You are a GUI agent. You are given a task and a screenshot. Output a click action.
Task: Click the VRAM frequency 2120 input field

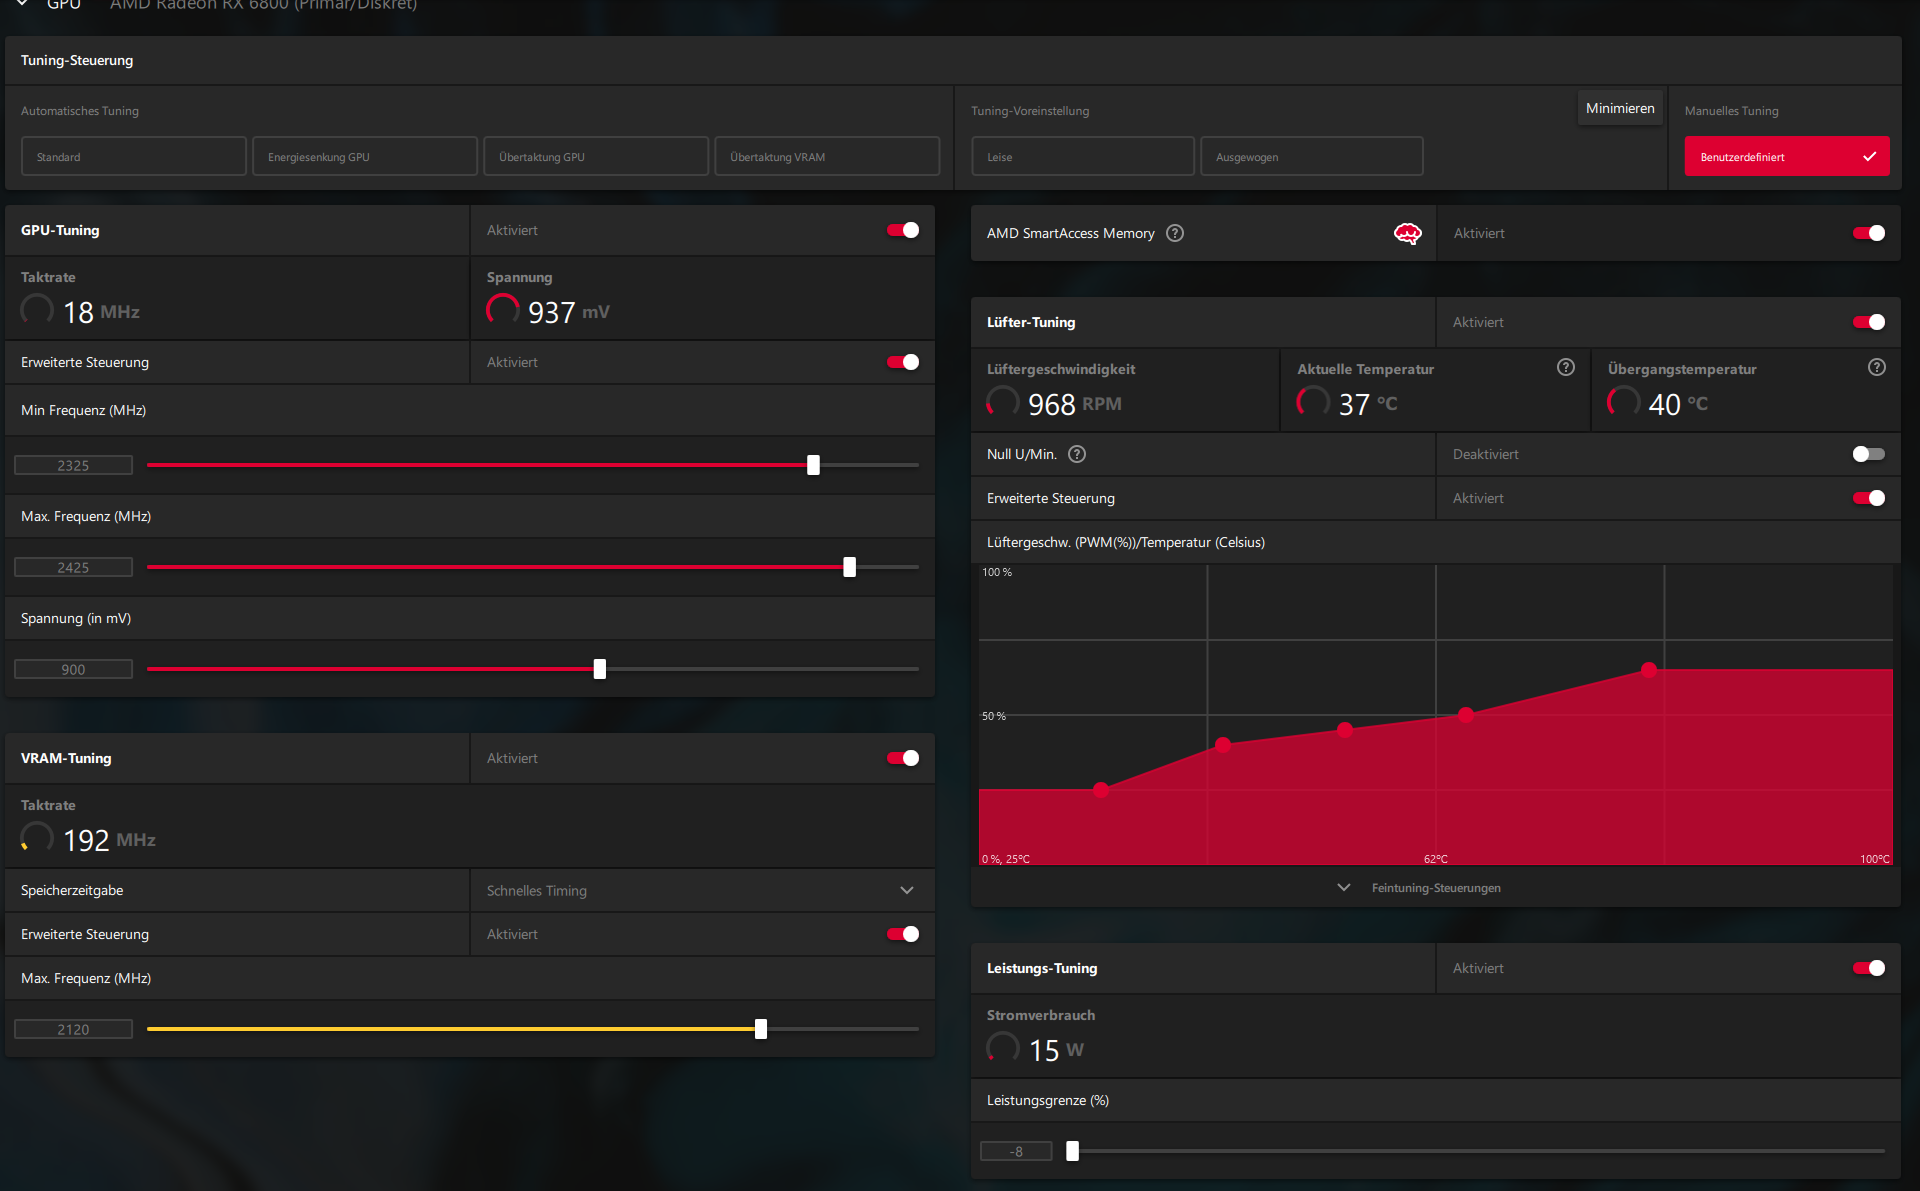click(73, 1029)
